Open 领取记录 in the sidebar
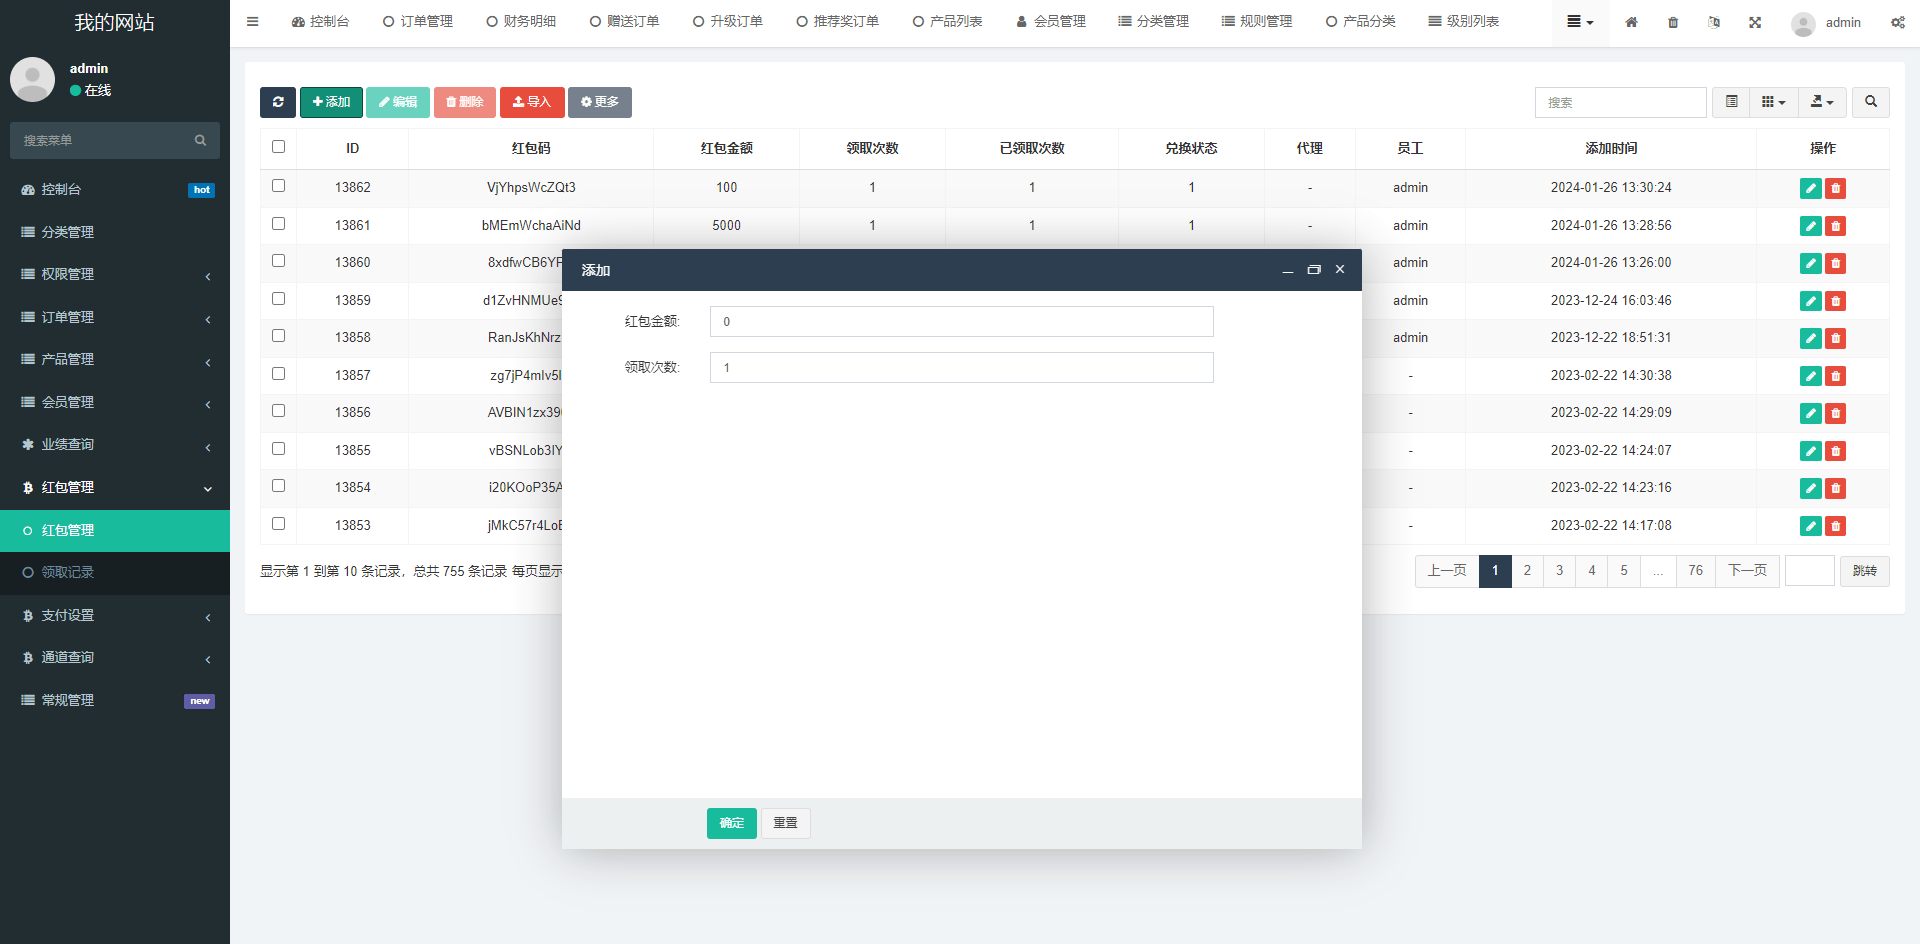Screen dimensions: 1920x944 pyautogui.click(x=67, y=572)
